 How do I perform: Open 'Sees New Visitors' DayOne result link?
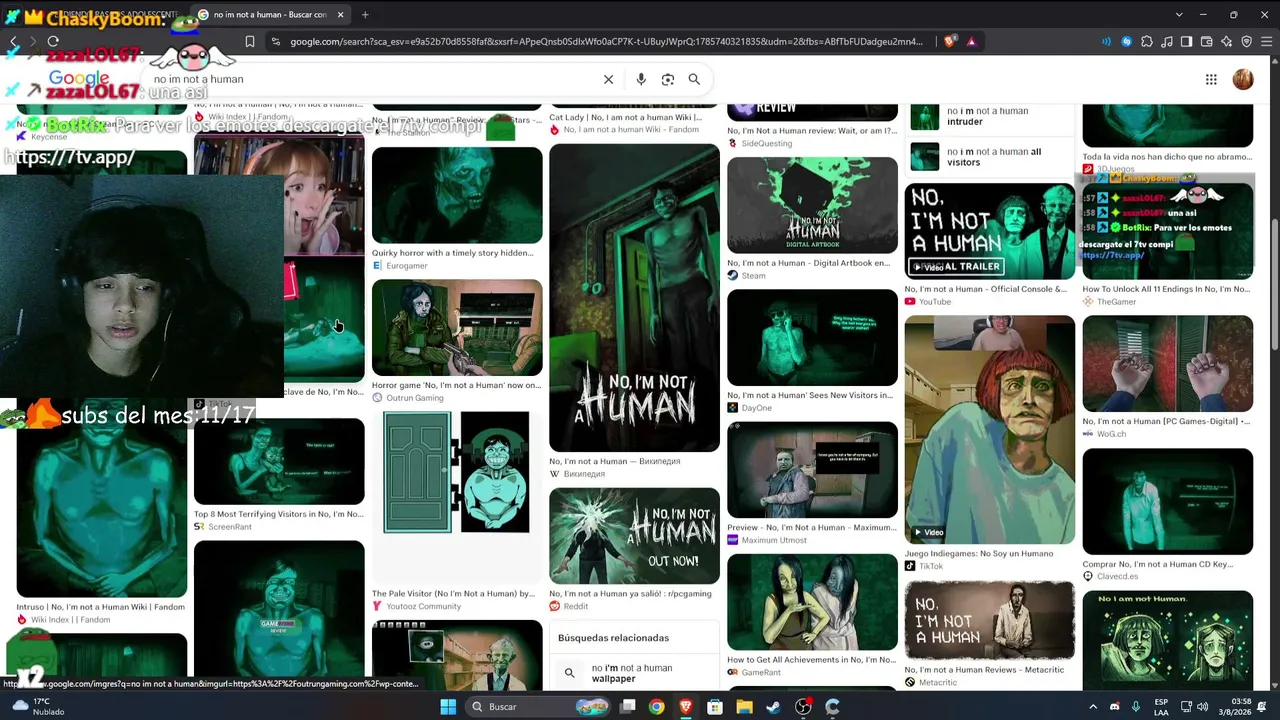pyautogui.click(x=810, y=395)
